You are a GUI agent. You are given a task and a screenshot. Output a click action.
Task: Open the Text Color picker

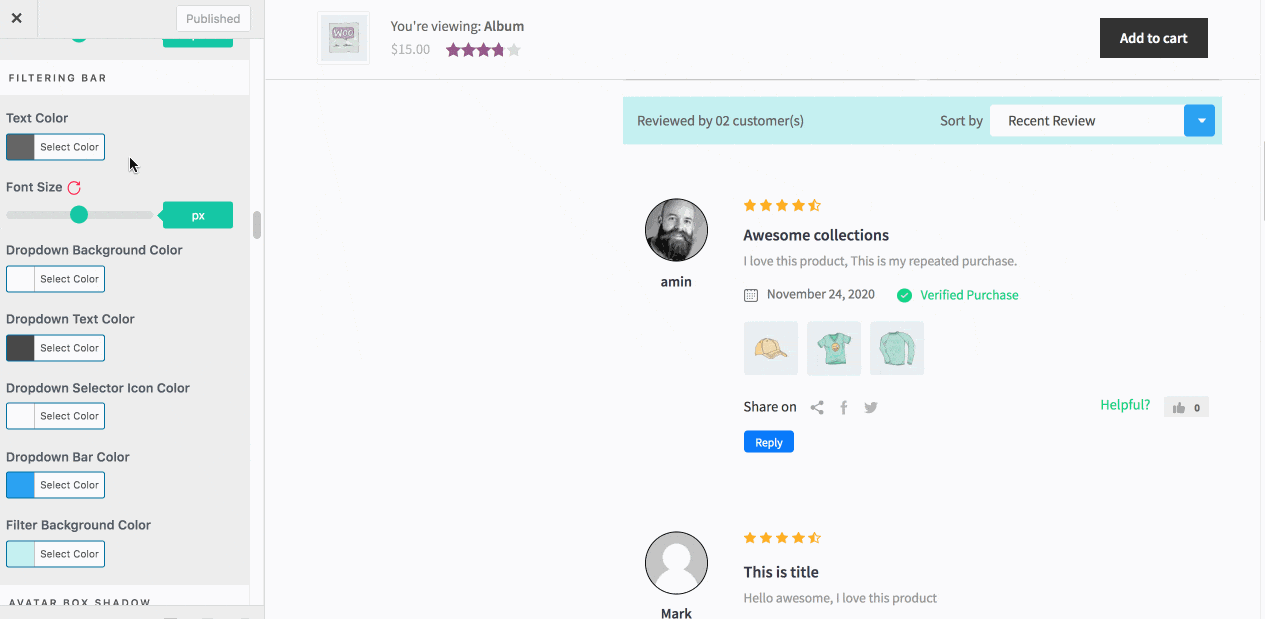coord(55,146)
